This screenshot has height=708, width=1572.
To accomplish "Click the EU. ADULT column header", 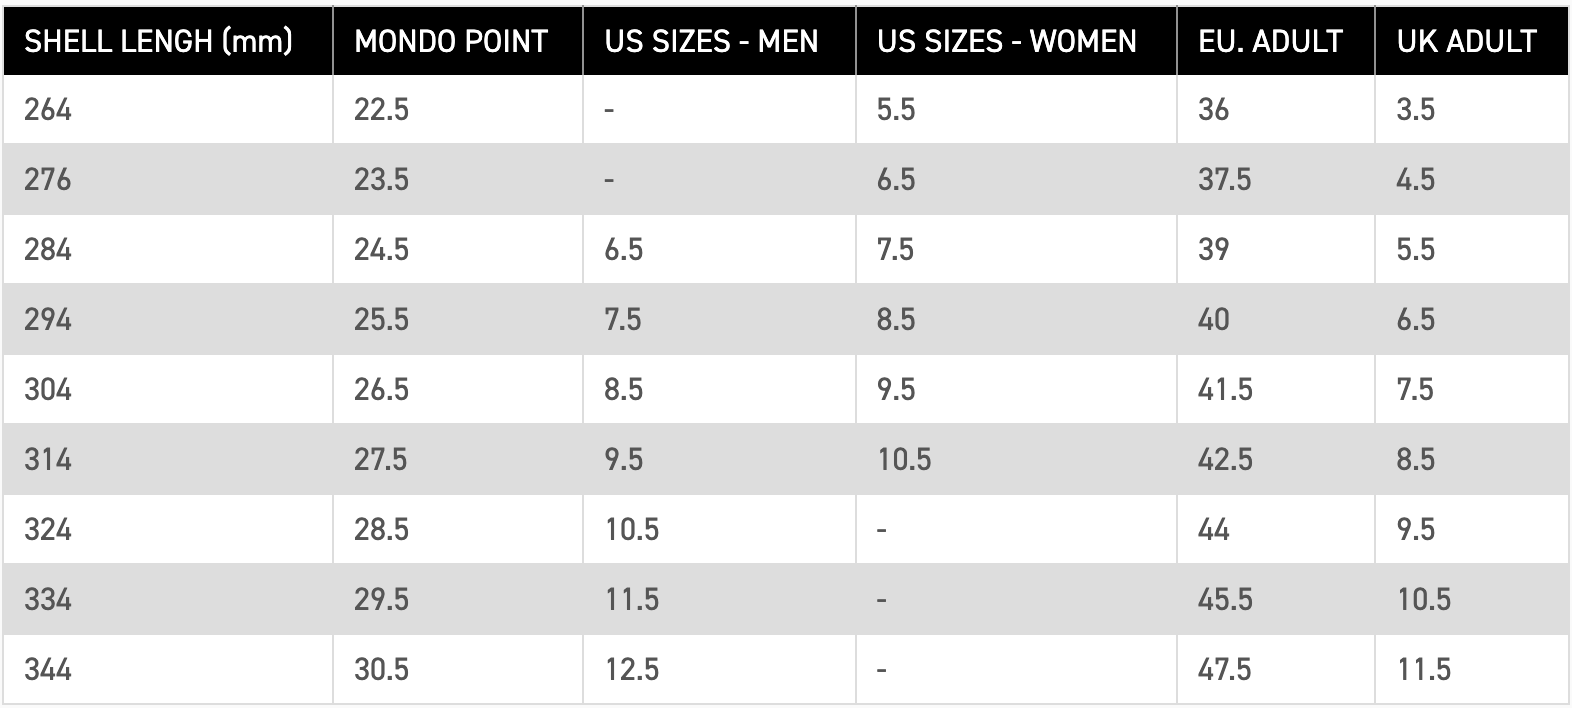I will click(1276, 40).
